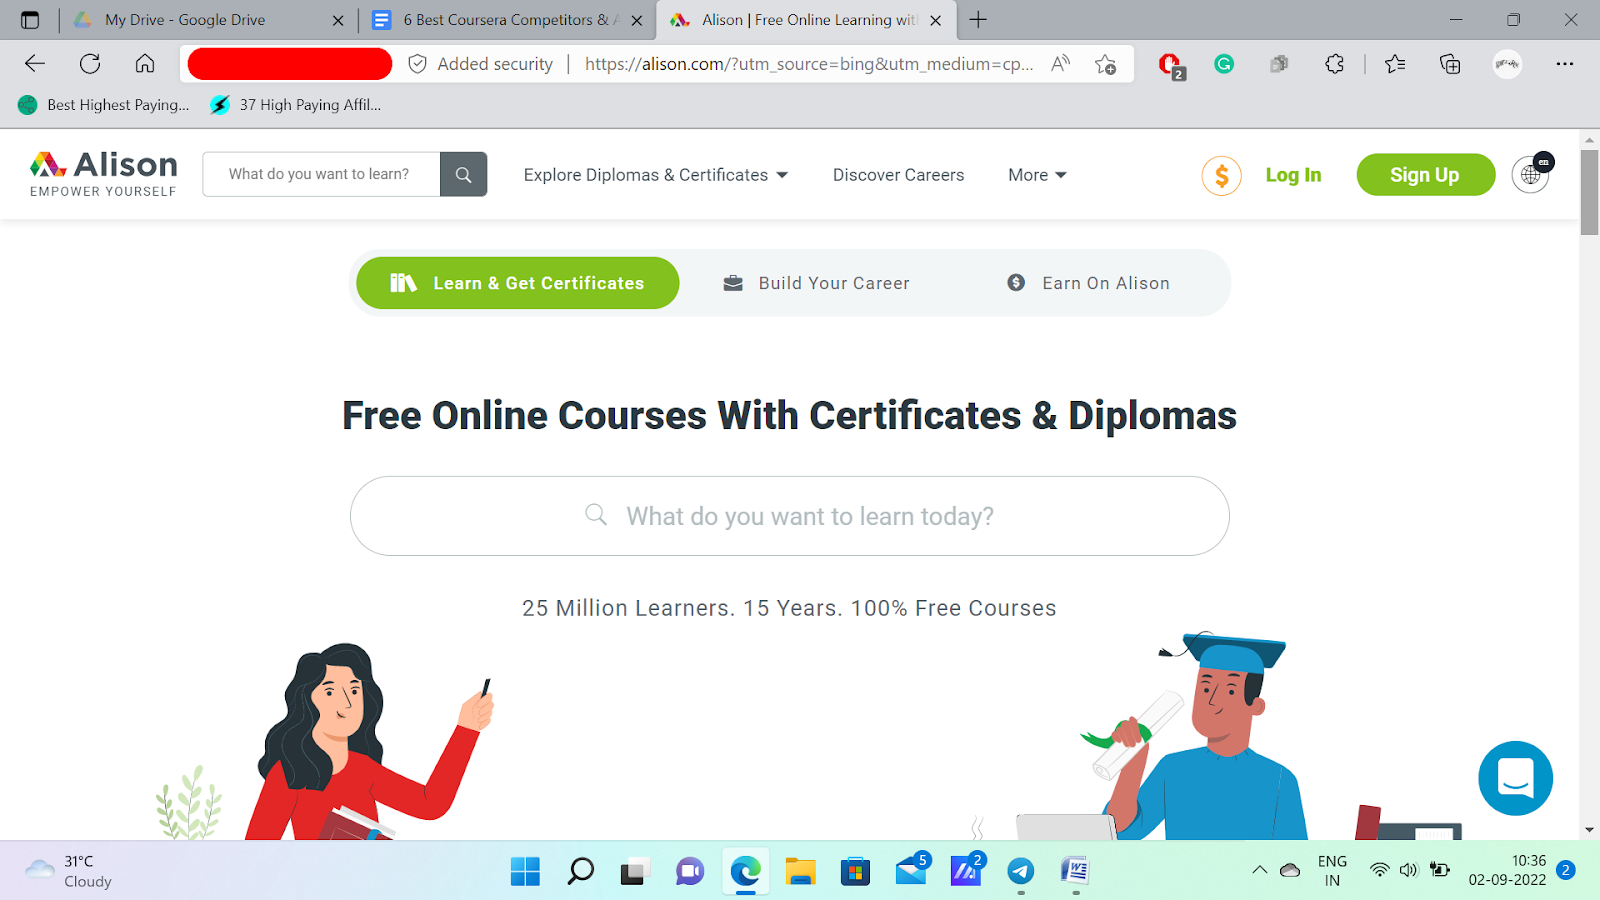The height and width of the screenshot is (900, 1600).
Task: Click the header search magnifier button
Action: (463, 174)
